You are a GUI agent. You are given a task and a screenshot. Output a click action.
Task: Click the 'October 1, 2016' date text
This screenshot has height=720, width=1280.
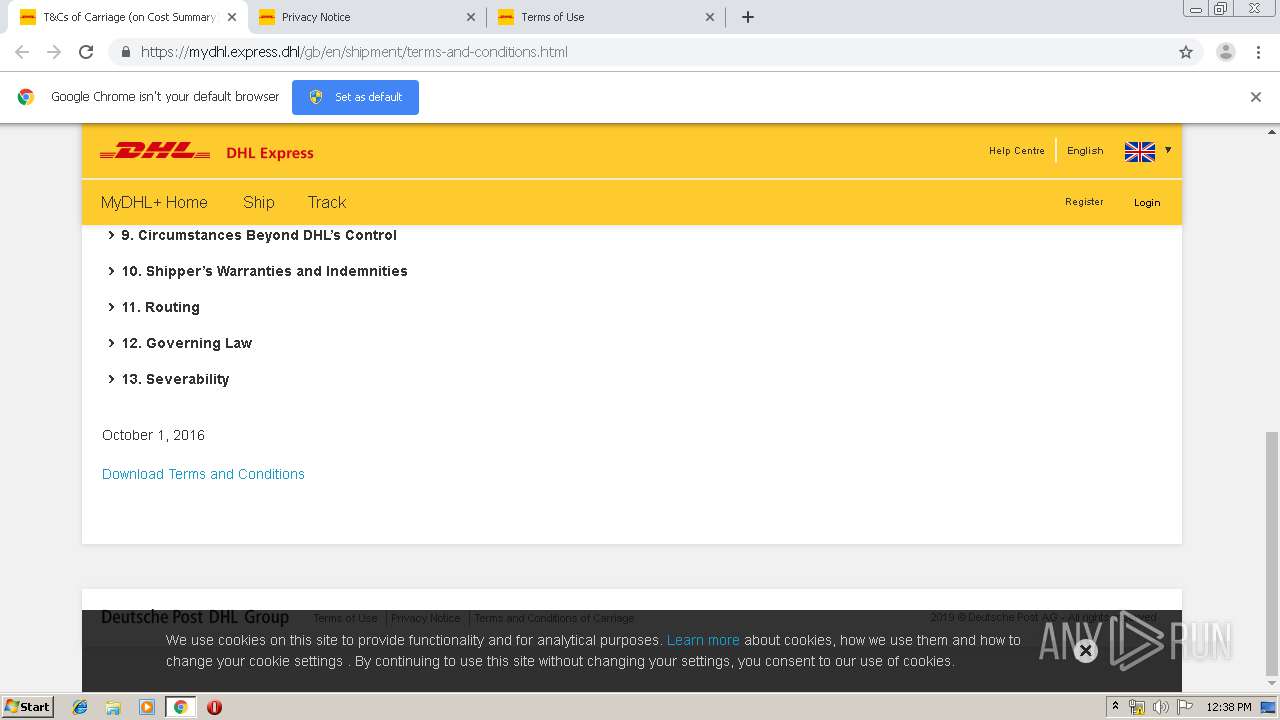pyautogui.click(x=153, y=435)
